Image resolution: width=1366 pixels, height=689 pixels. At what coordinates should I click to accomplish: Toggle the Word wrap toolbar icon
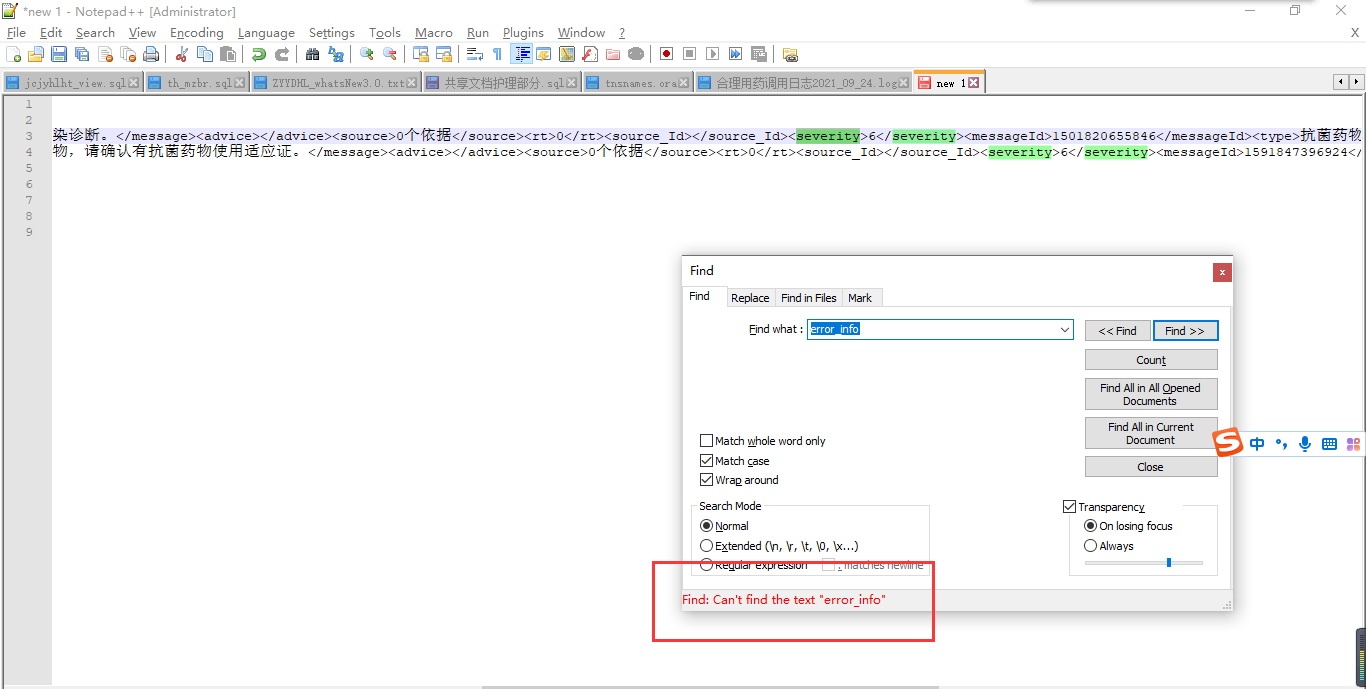pos(475,54)
